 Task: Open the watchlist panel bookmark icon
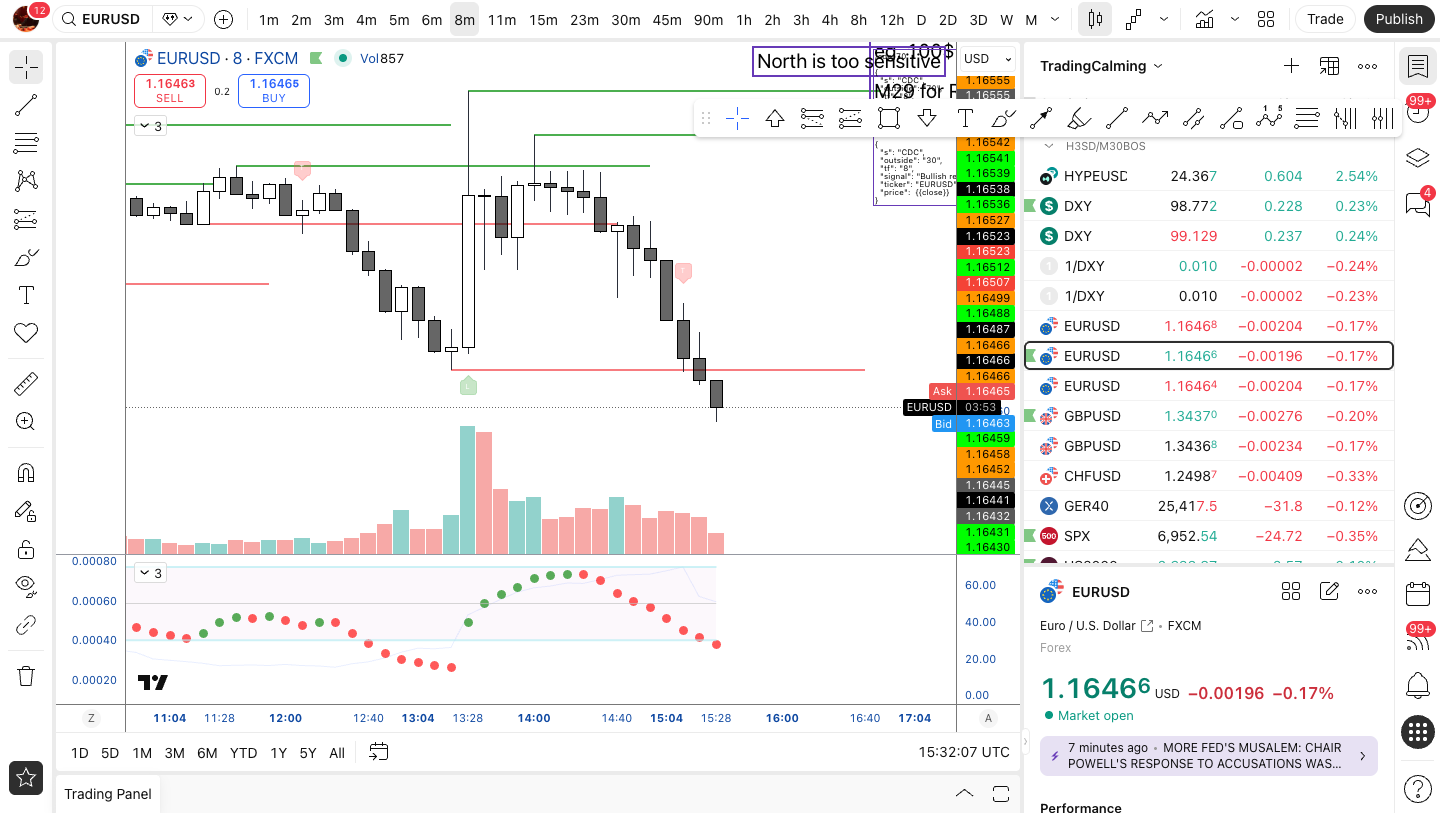1417,66
